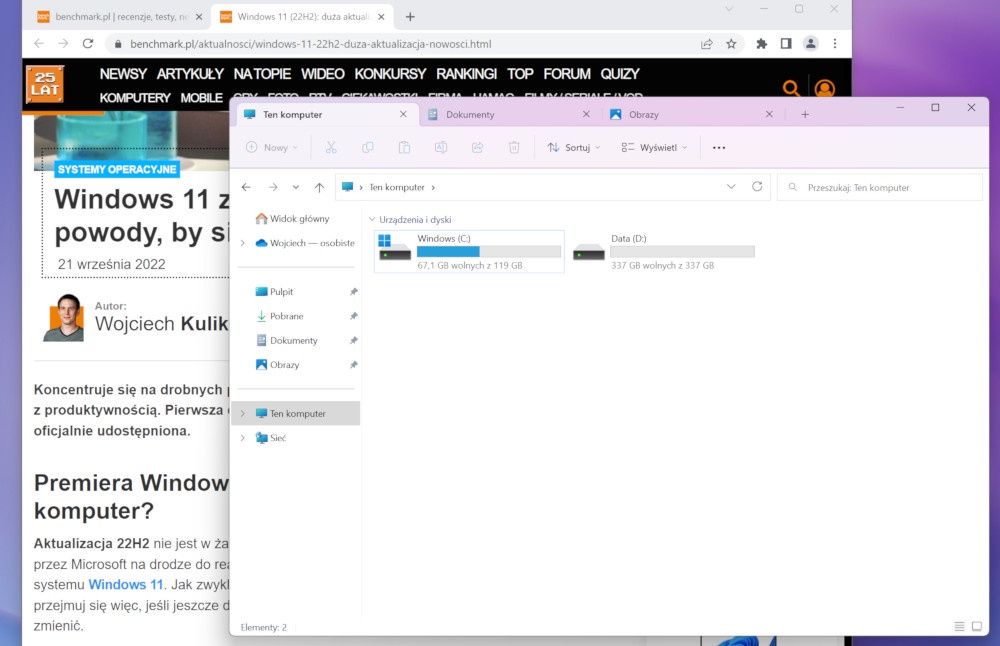Collapse the Urządzenia i dyski group
Screen dimensions: 1000x646
click(x=372, y=219)
